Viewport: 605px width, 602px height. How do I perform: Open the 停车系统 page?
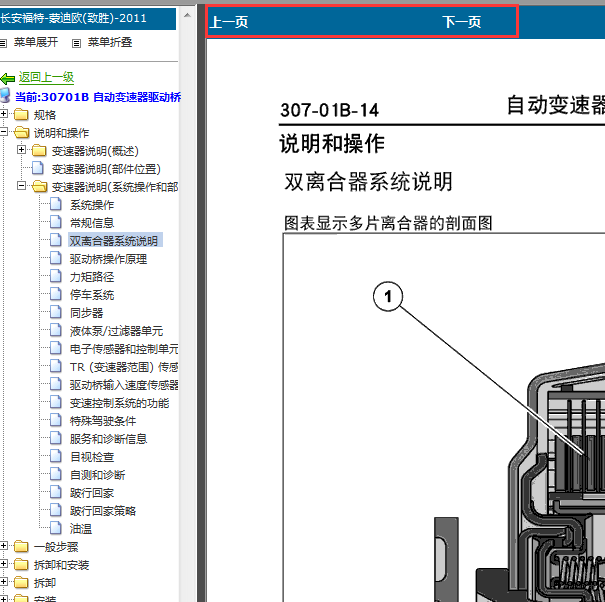pyautogui.click(x=92, y=295)
